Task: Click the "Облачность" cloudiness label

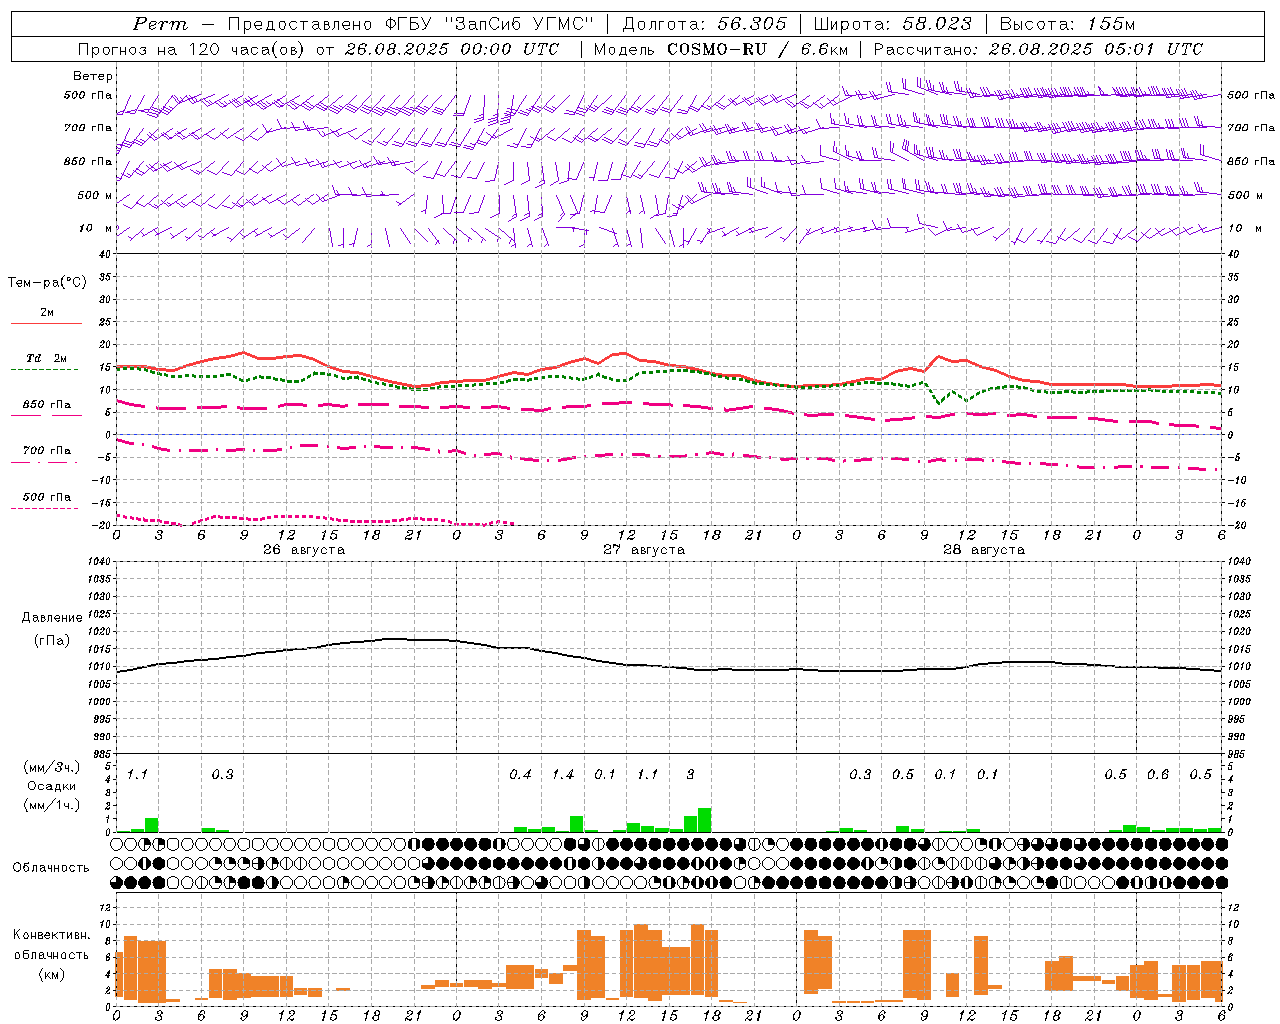Action: tap(51, 868)
